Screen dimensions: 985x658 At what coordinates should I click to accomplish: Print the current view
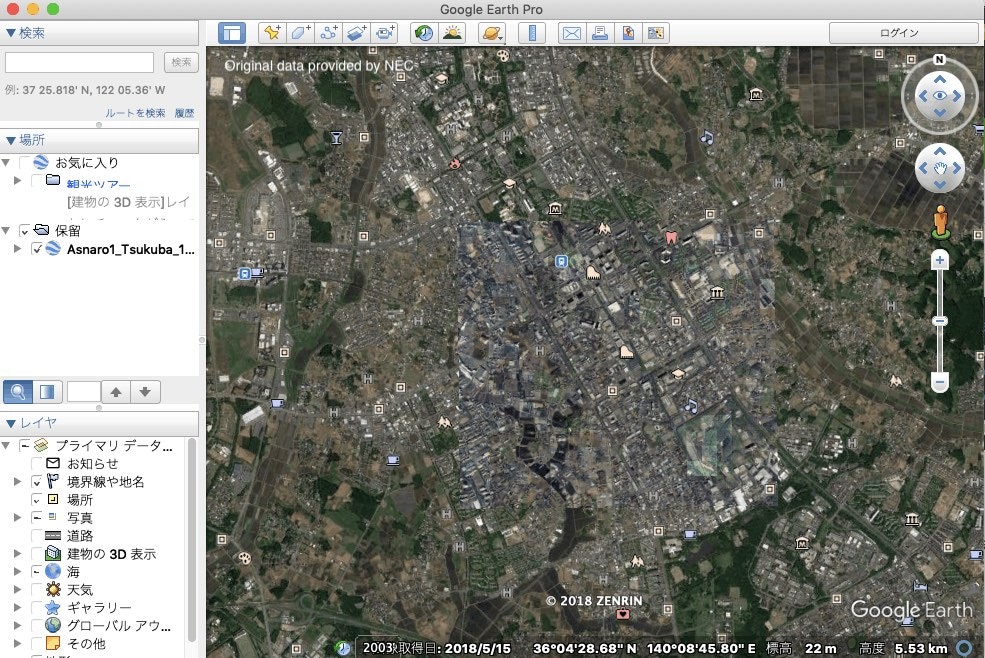(x=600, y=33)
